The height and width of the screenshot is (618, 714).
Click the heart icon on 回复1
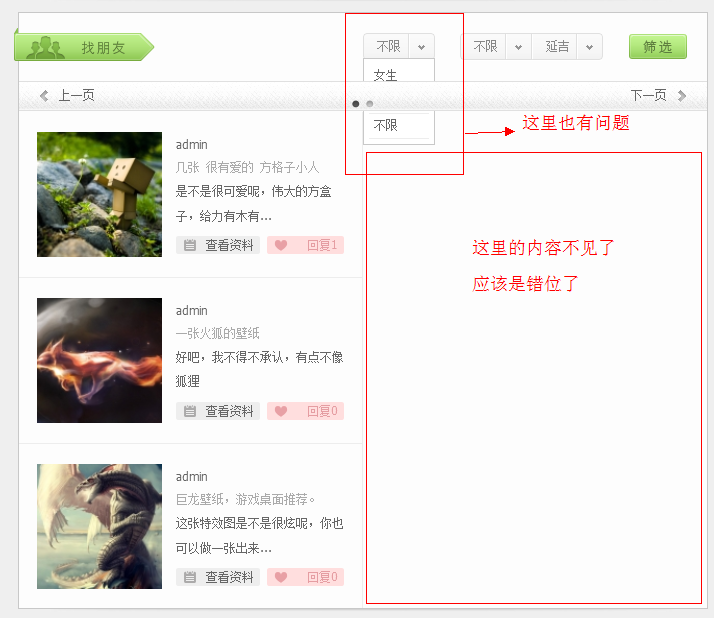click(281, 245)
